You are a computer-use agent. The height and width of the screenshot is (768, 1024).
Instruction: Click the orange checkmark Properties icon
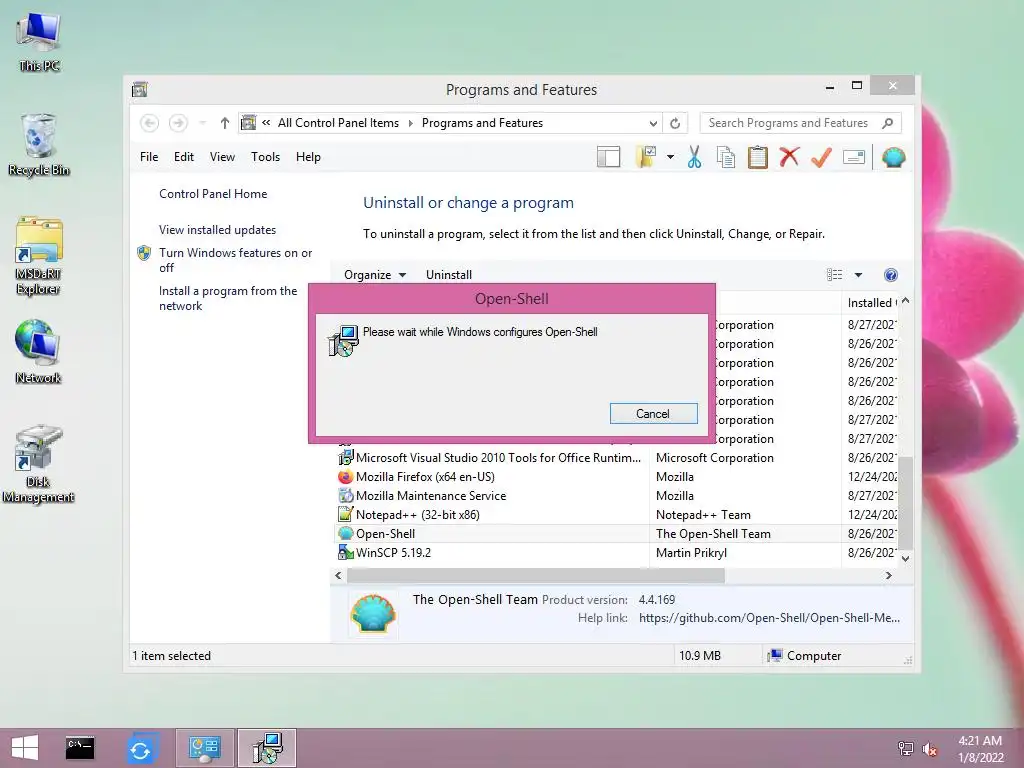(x=821, y=157)
